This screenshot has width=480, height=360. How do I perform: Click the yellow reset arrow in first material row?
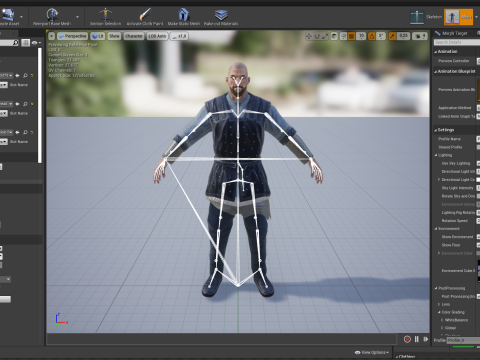pyautogui.click(x=32, y=76)
